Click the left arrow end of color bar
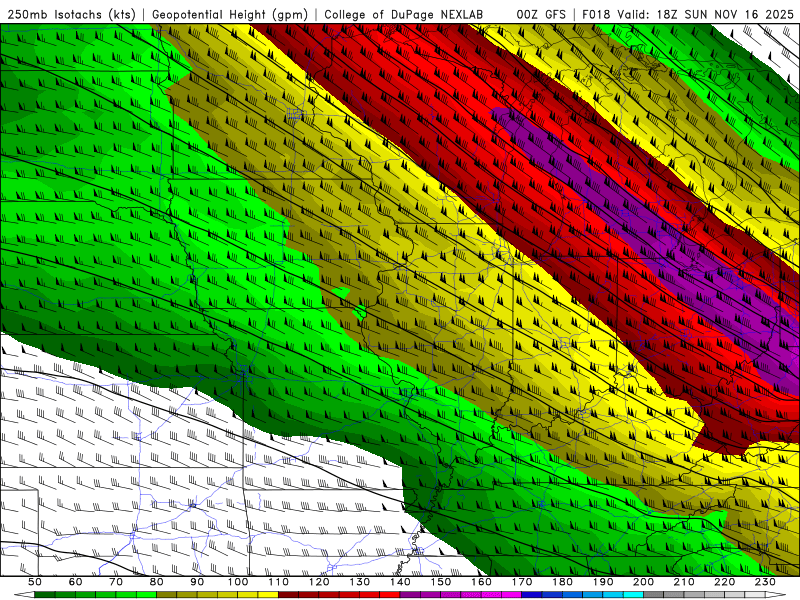 [24, 594]
